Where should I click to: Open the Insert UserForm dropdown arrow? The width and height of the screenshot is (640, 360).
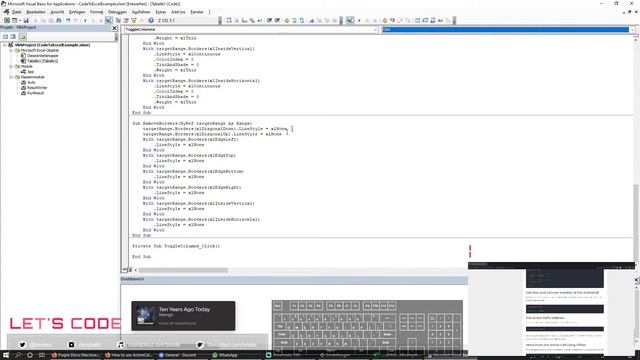[20, 20]
